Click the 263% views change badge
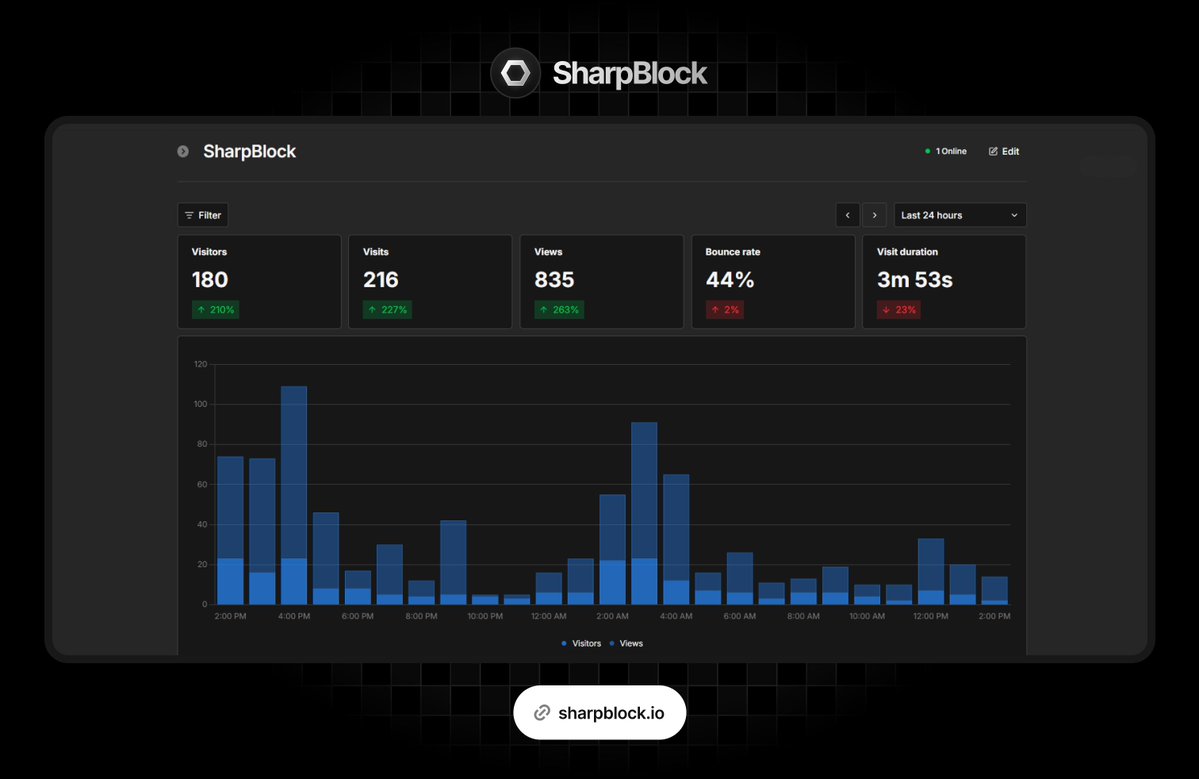This screenshot has height=779, width=1199. [x=559, y=310]
